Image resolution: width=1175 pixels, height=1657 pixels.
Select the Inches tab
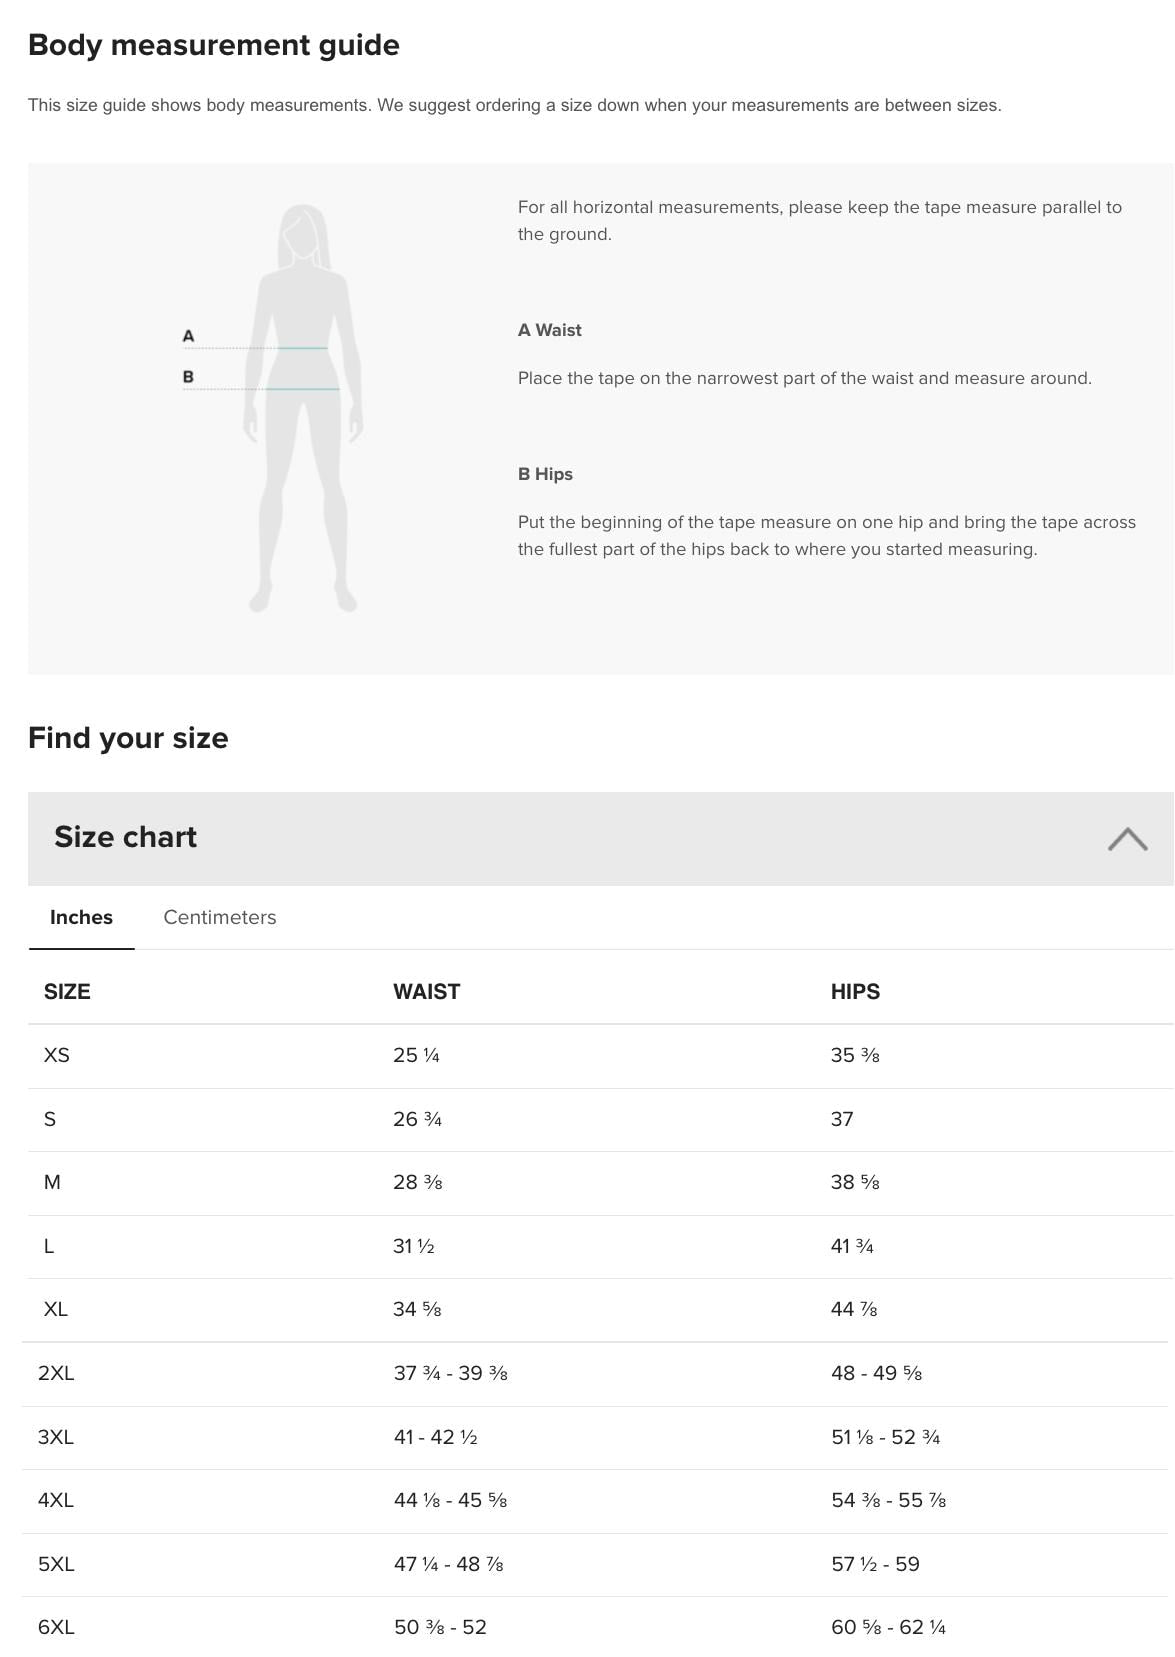[x=83, y=917]
